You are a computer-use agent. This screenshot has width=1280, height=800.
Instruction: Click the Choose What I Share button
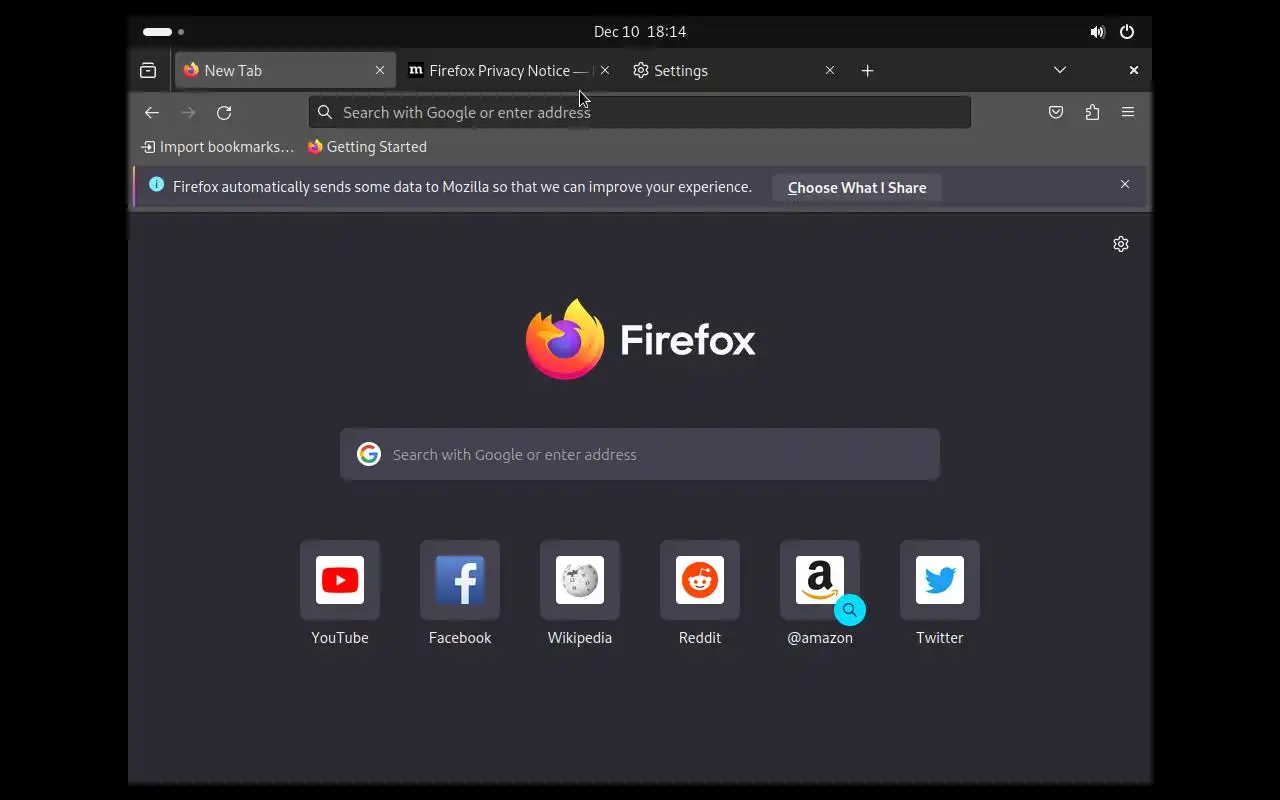[x=857, y=187]
